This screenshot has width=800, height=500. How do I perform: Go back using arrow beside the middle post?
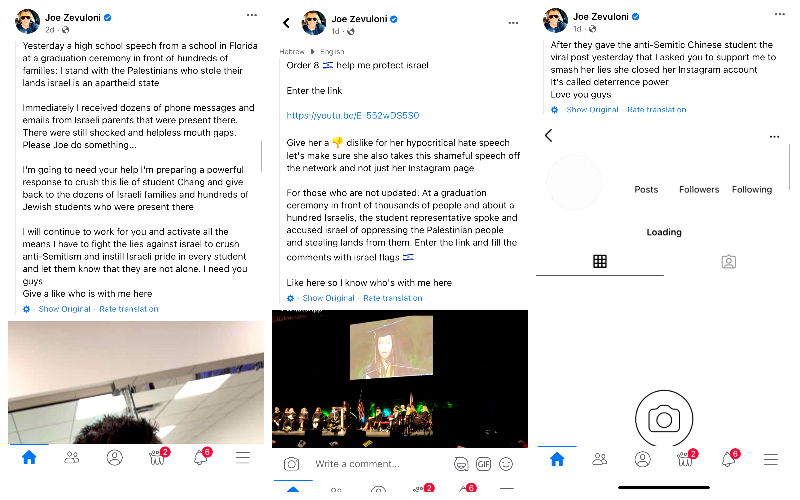(x=286, y=23)
